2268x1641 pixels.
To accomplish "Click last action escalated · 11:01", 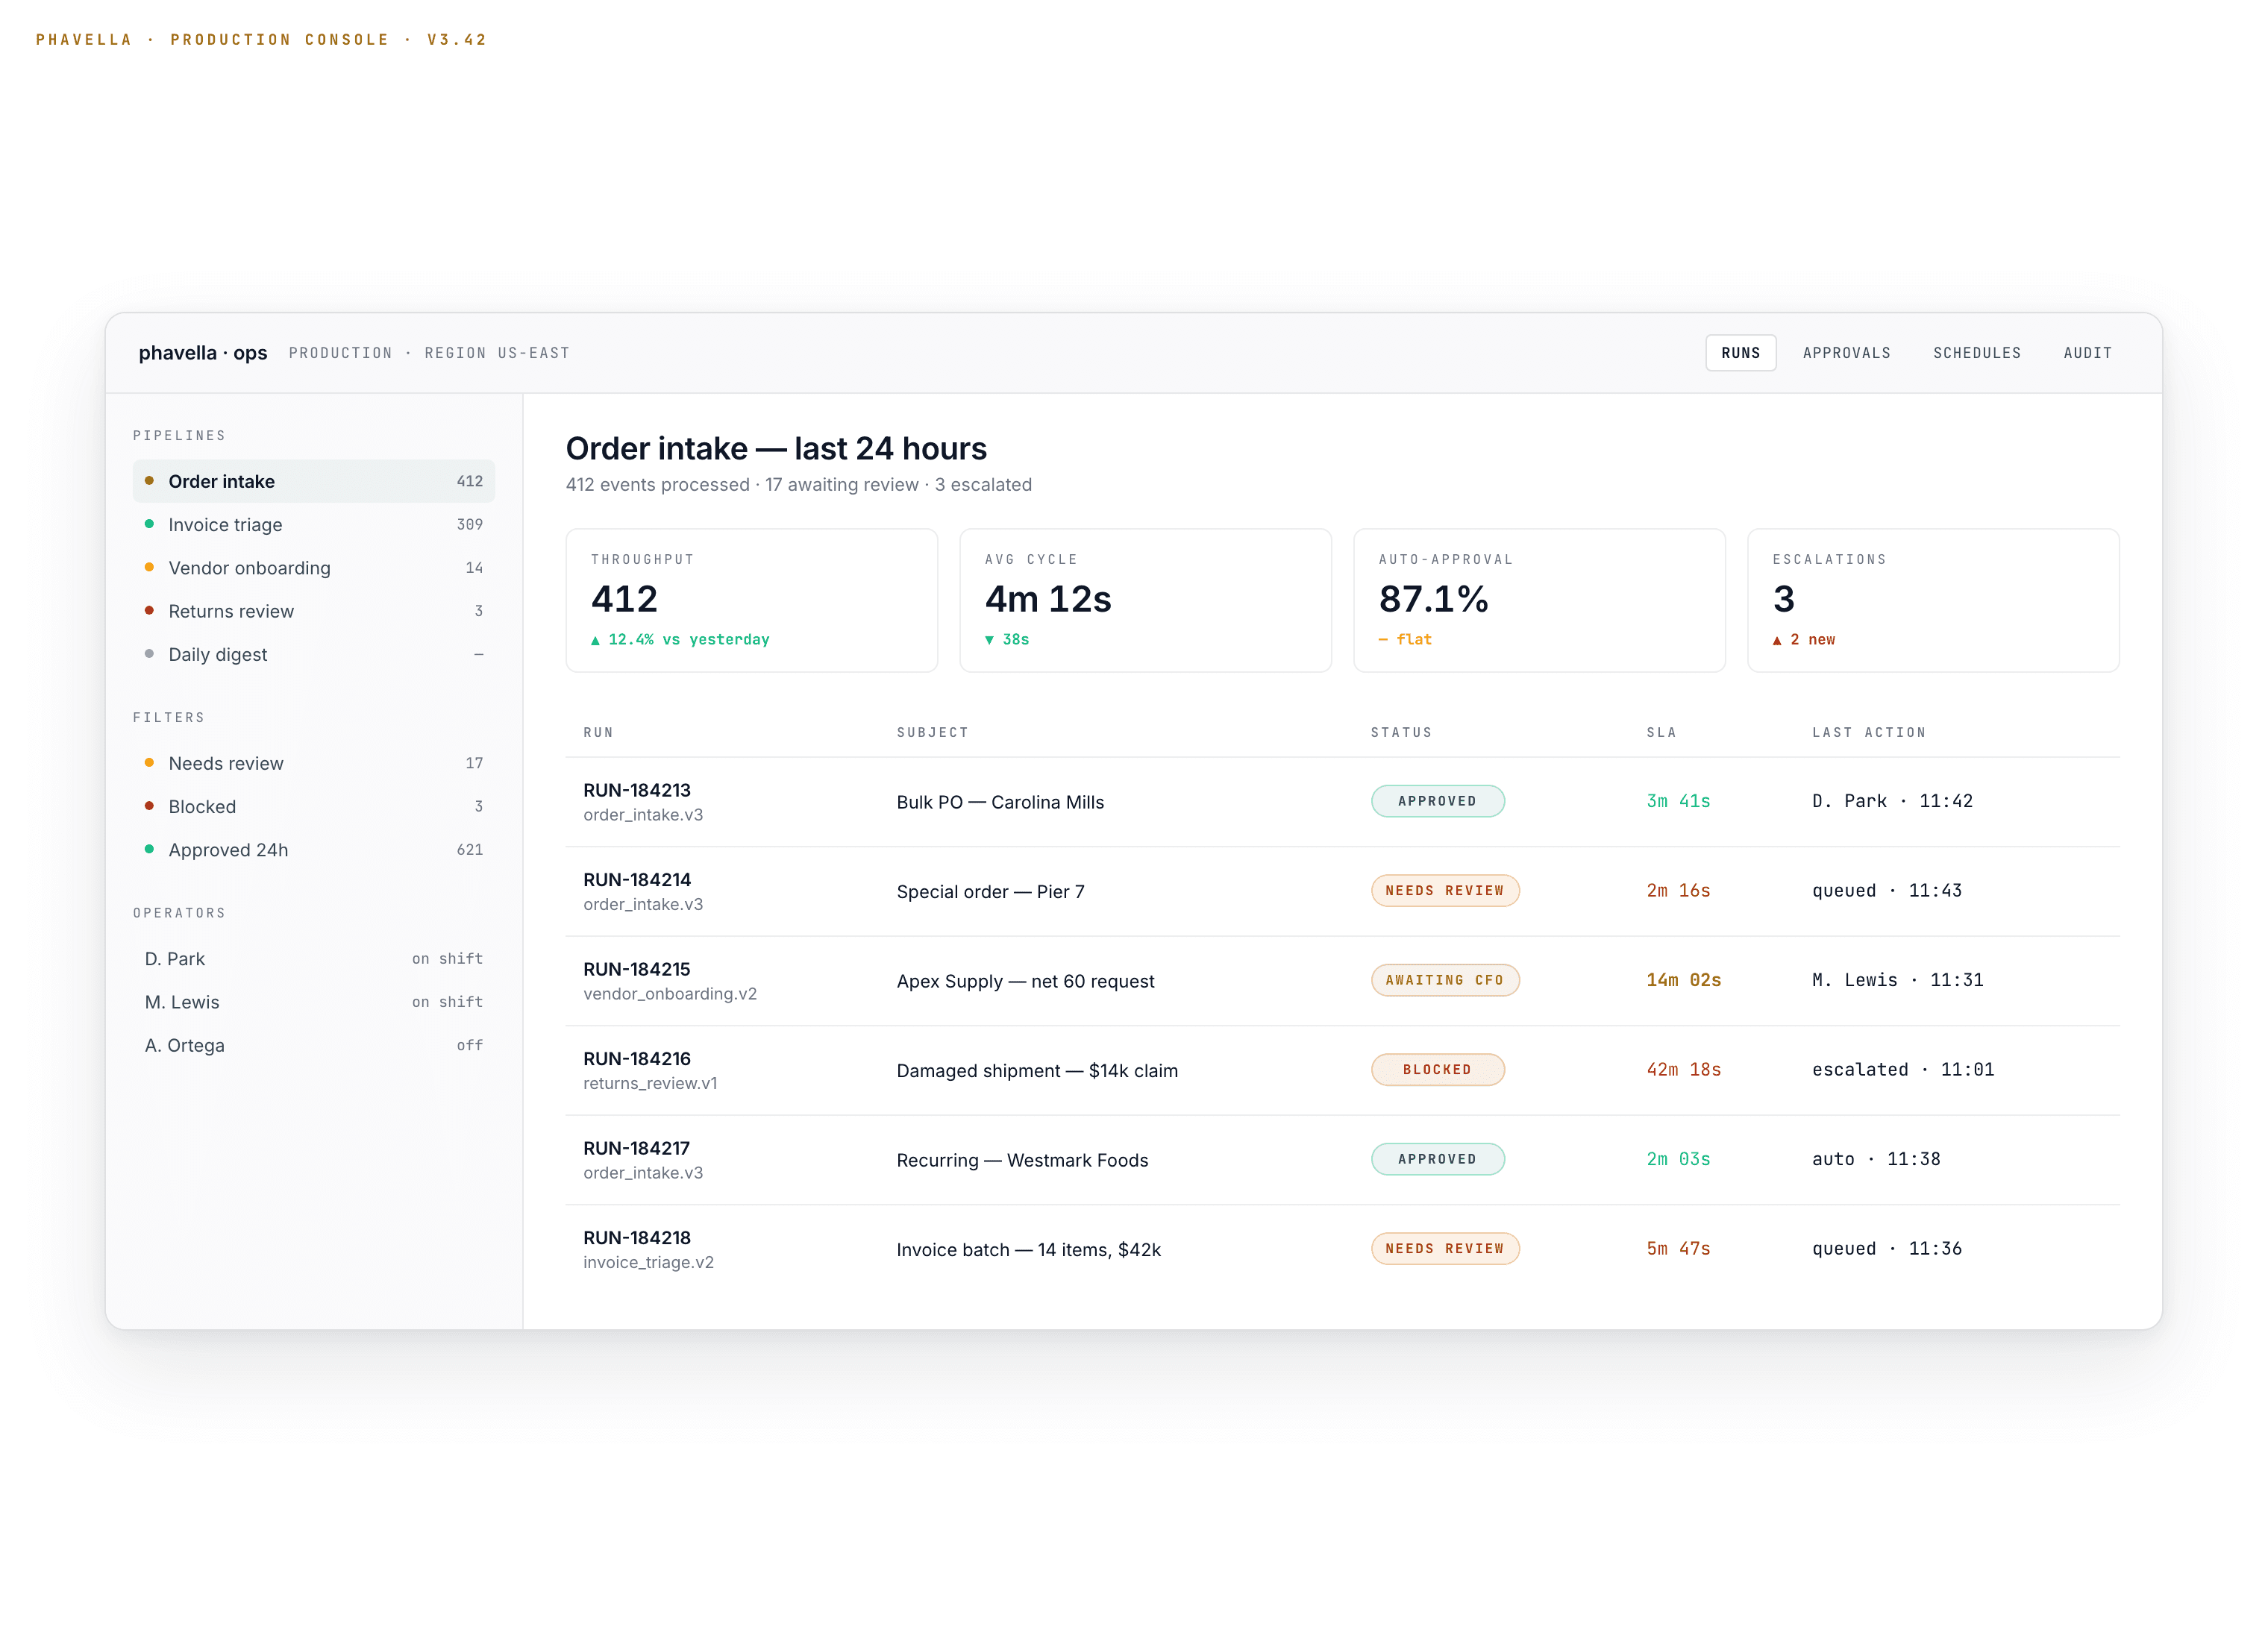I will click(x=1903, y=1069).
